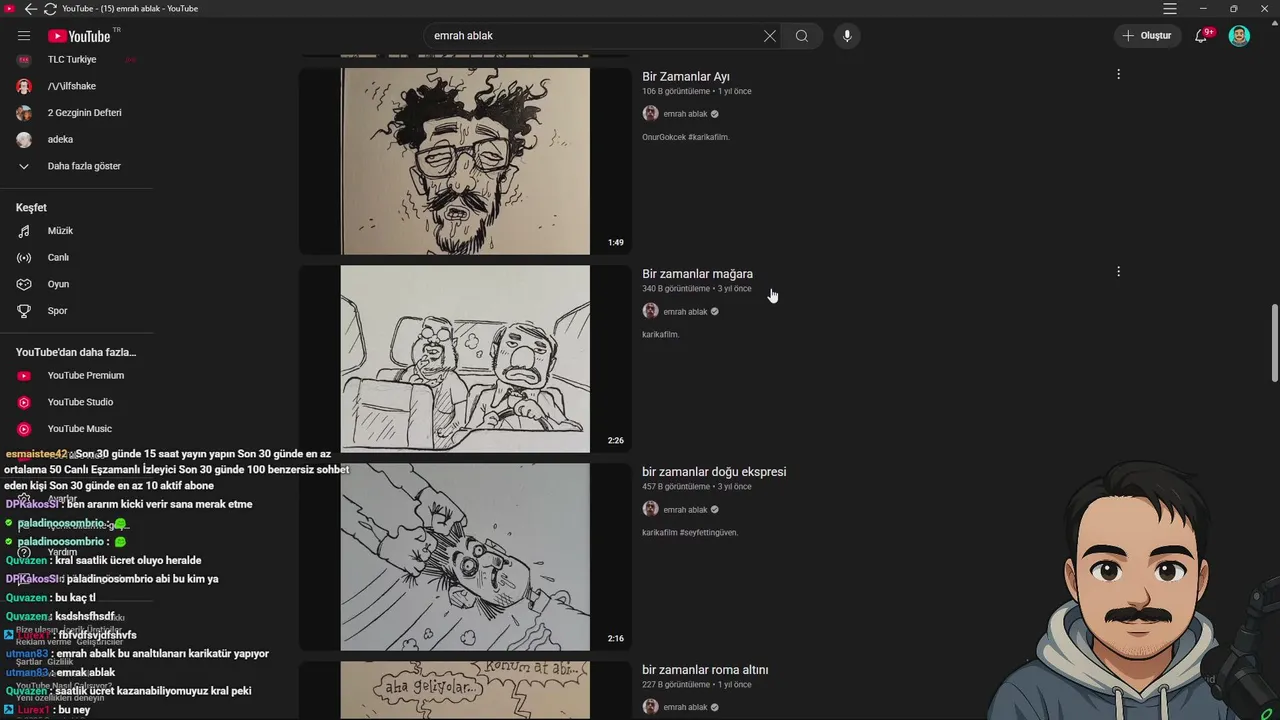1280x720 pixels.
Task: Open channel avatar under bir zamanlar doğu ekspresi
Action: click(650, 509)
